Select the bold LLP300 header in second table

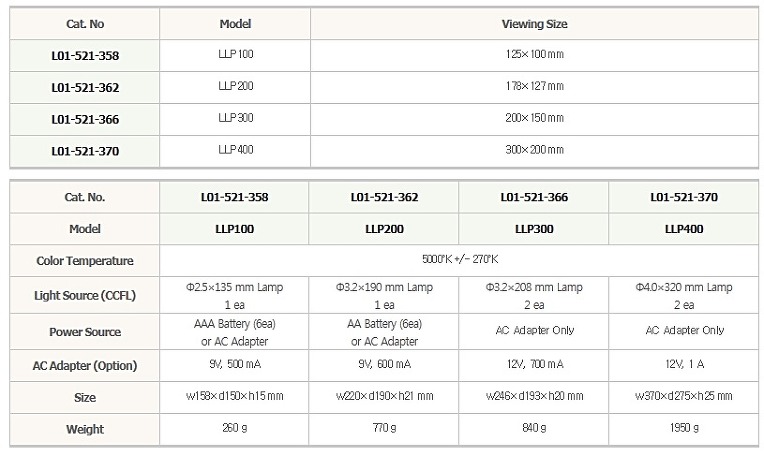click(x=534, y=229)
